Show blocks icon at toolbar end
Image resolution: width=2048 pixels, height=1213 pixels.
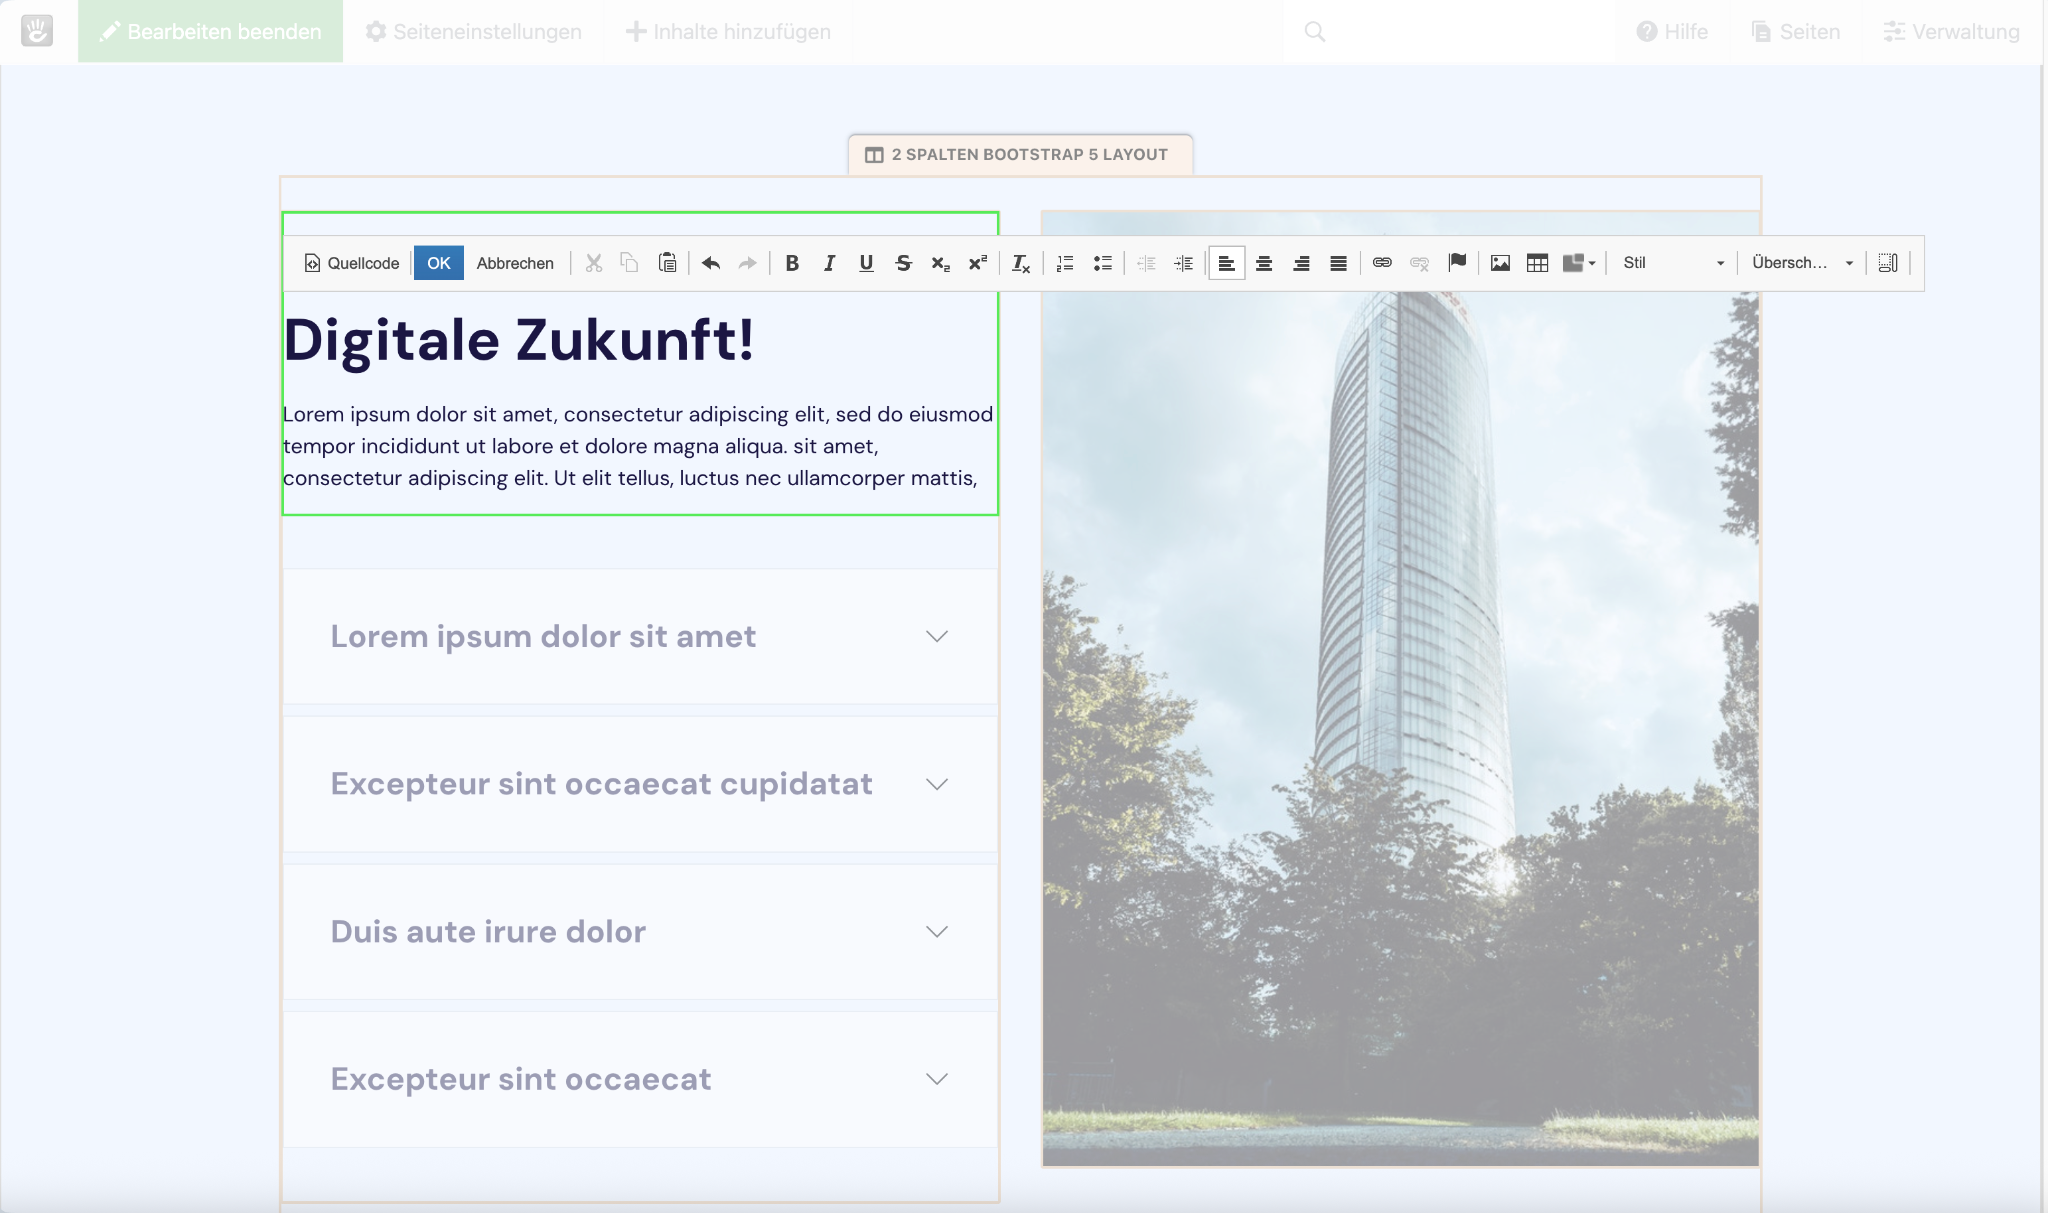pyautogui.click(x=1888, y=263)
